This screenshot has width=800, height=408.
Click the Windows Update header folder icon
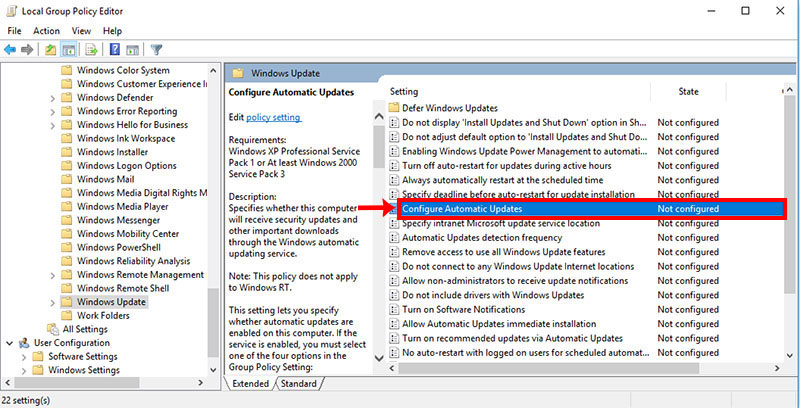coord(238,73)
